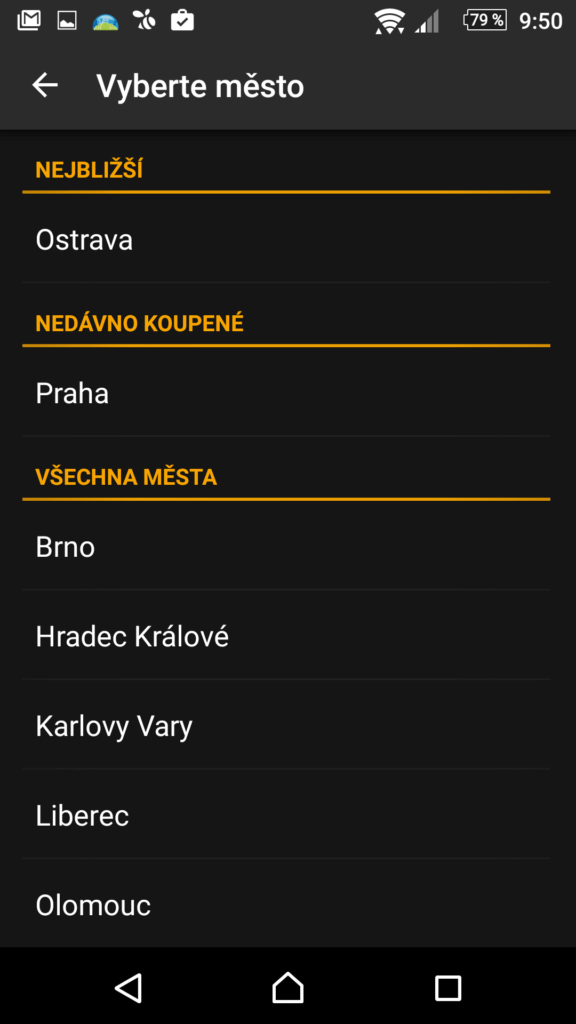Tap the battery 79% indicator

click(x=485, y=21)
